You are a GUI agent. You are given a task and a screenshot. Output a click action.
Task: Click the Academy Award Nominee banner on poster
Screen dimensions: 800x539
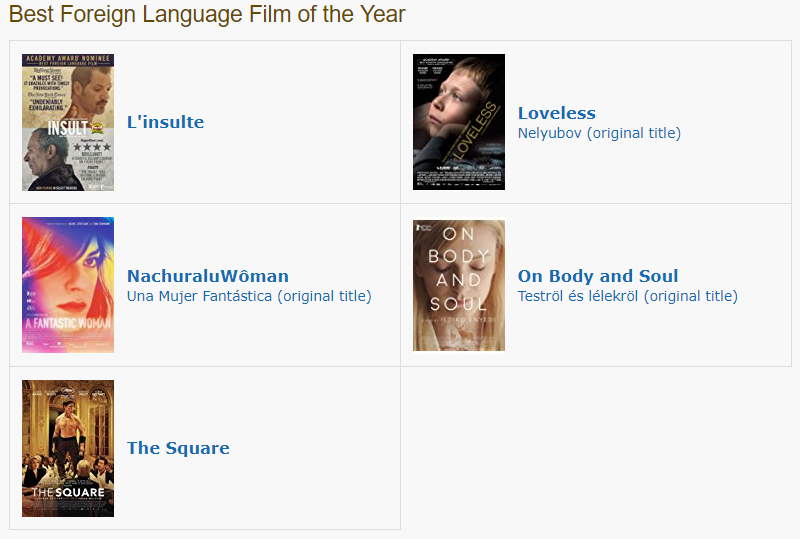pyautogui.click(x=68, y=60)
